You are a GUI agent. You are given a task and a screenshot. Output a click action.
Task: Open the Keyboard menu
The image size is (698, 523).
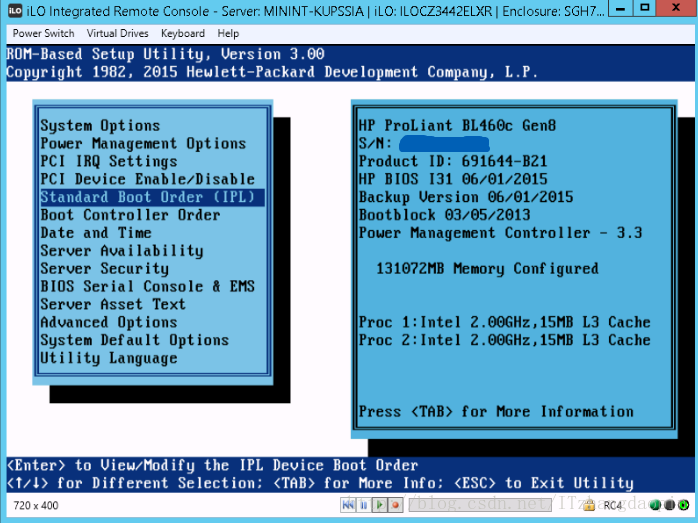[x=183, y=33]
